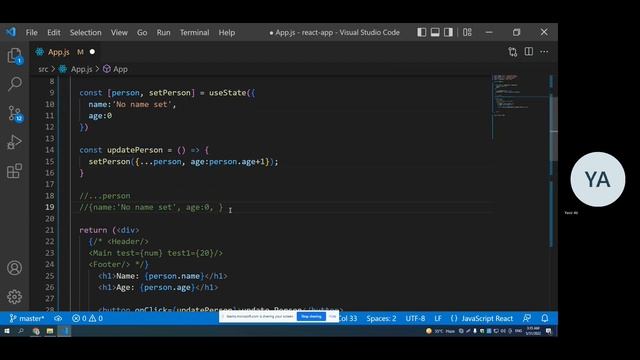The image size is (640, 360).
Task: Click the feedback icon in status bar
Action: (x=527, y=318)
